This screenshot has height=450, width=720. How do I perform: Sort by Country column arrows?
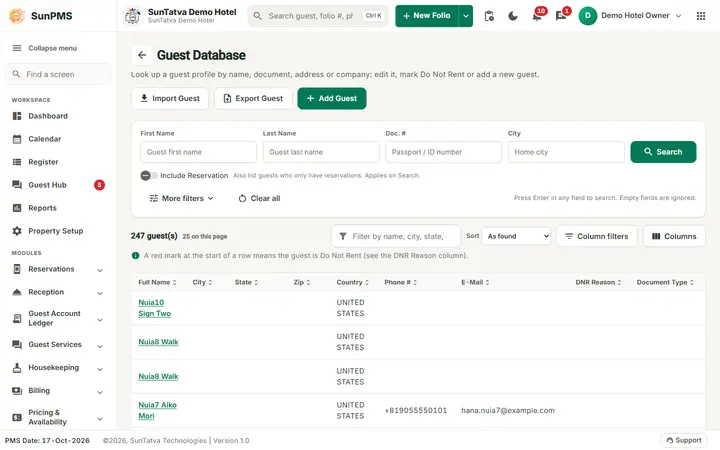click(x=367, y=282)
